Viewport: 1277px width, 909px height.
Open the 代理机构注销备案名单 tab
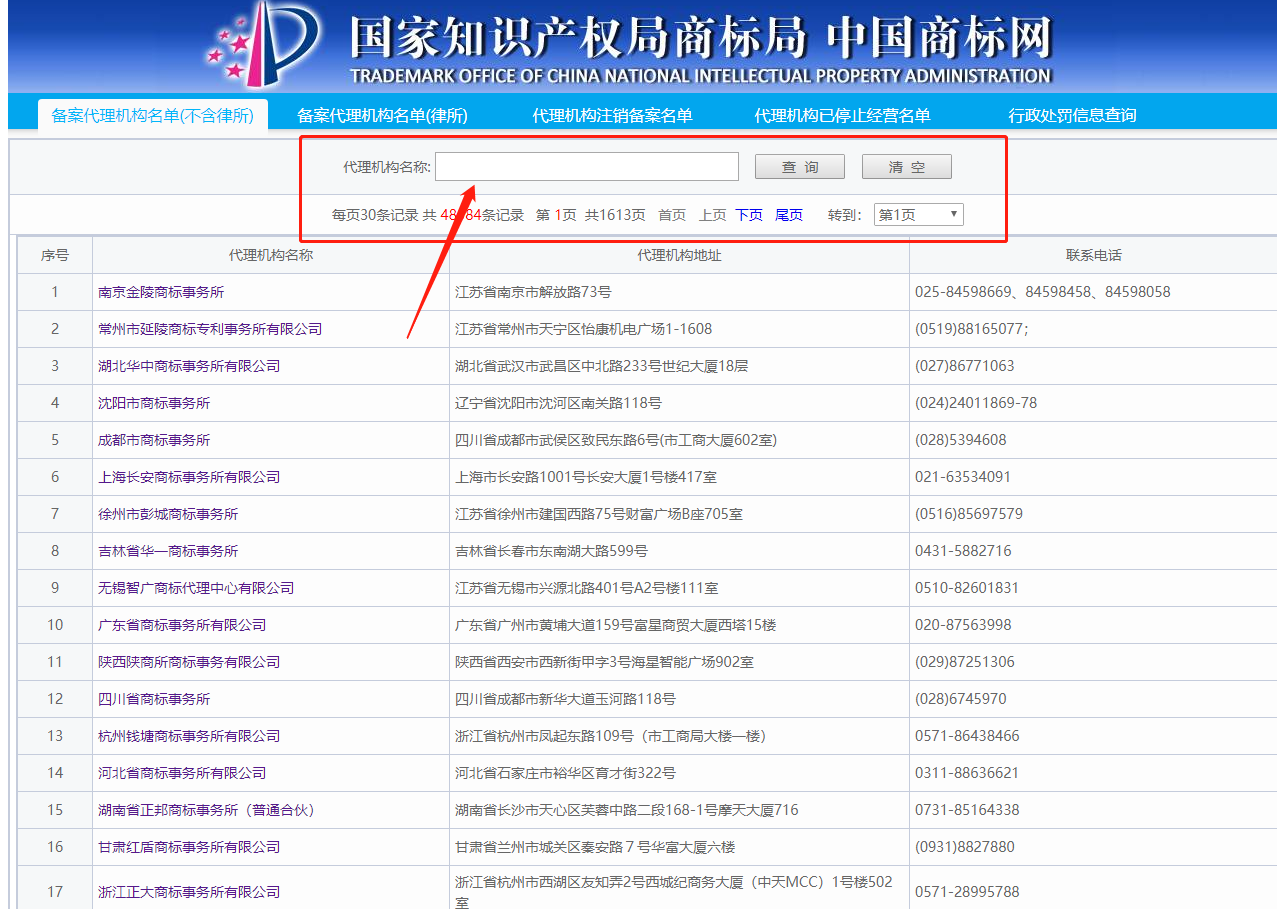click(x=613, y=115)
